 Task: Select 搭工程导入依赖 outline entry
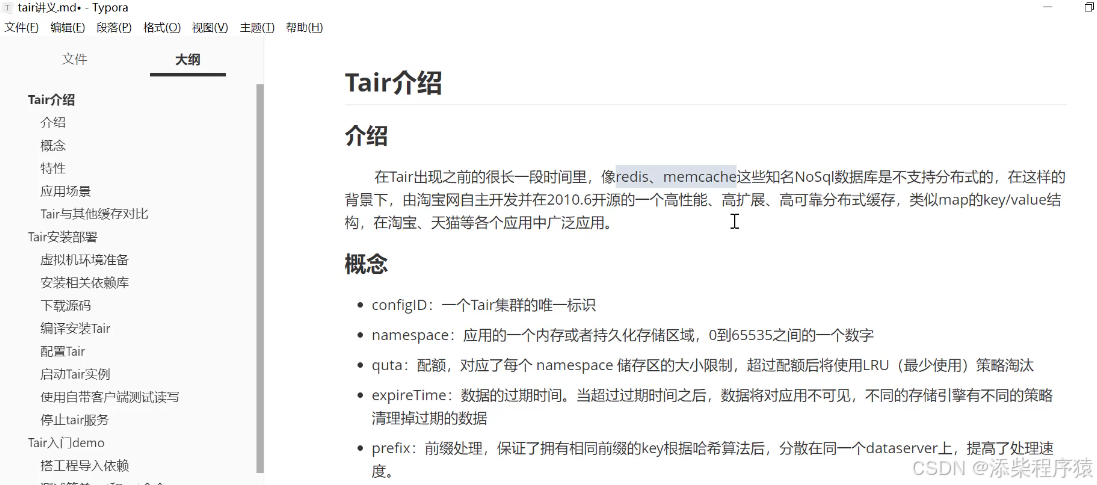coord(85,465)
